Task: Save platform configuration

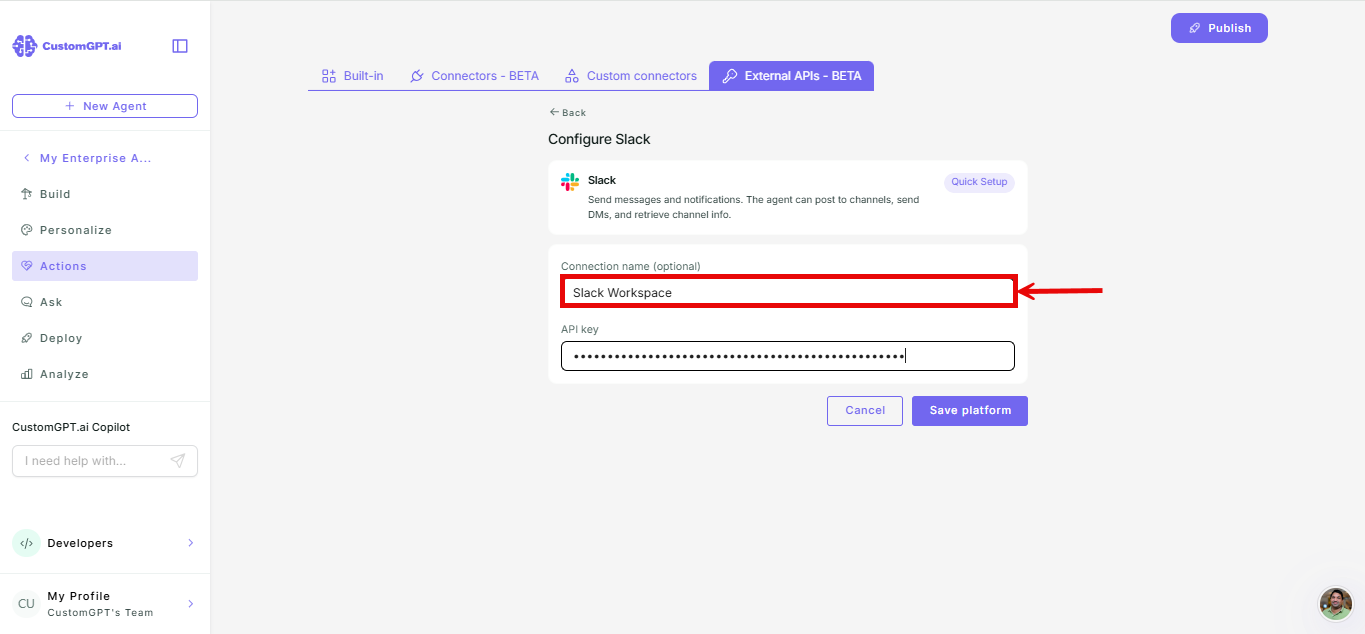Action: [x=970, y=411]
